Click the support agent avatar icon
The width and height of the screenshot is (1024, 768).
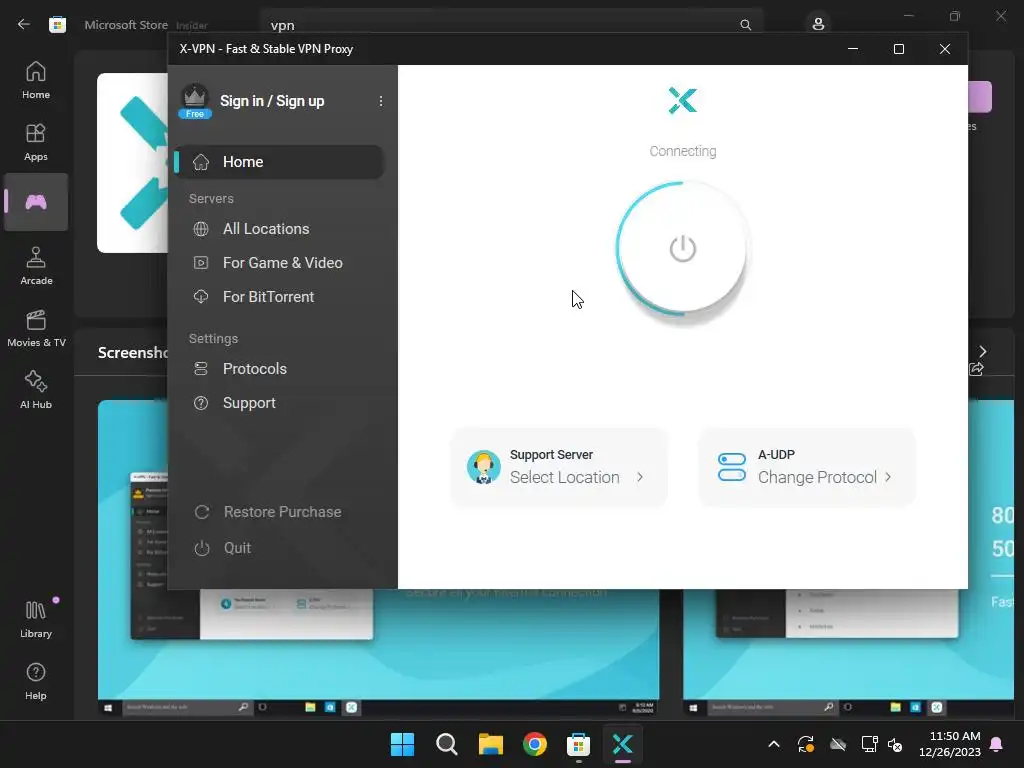pos(483,467)
